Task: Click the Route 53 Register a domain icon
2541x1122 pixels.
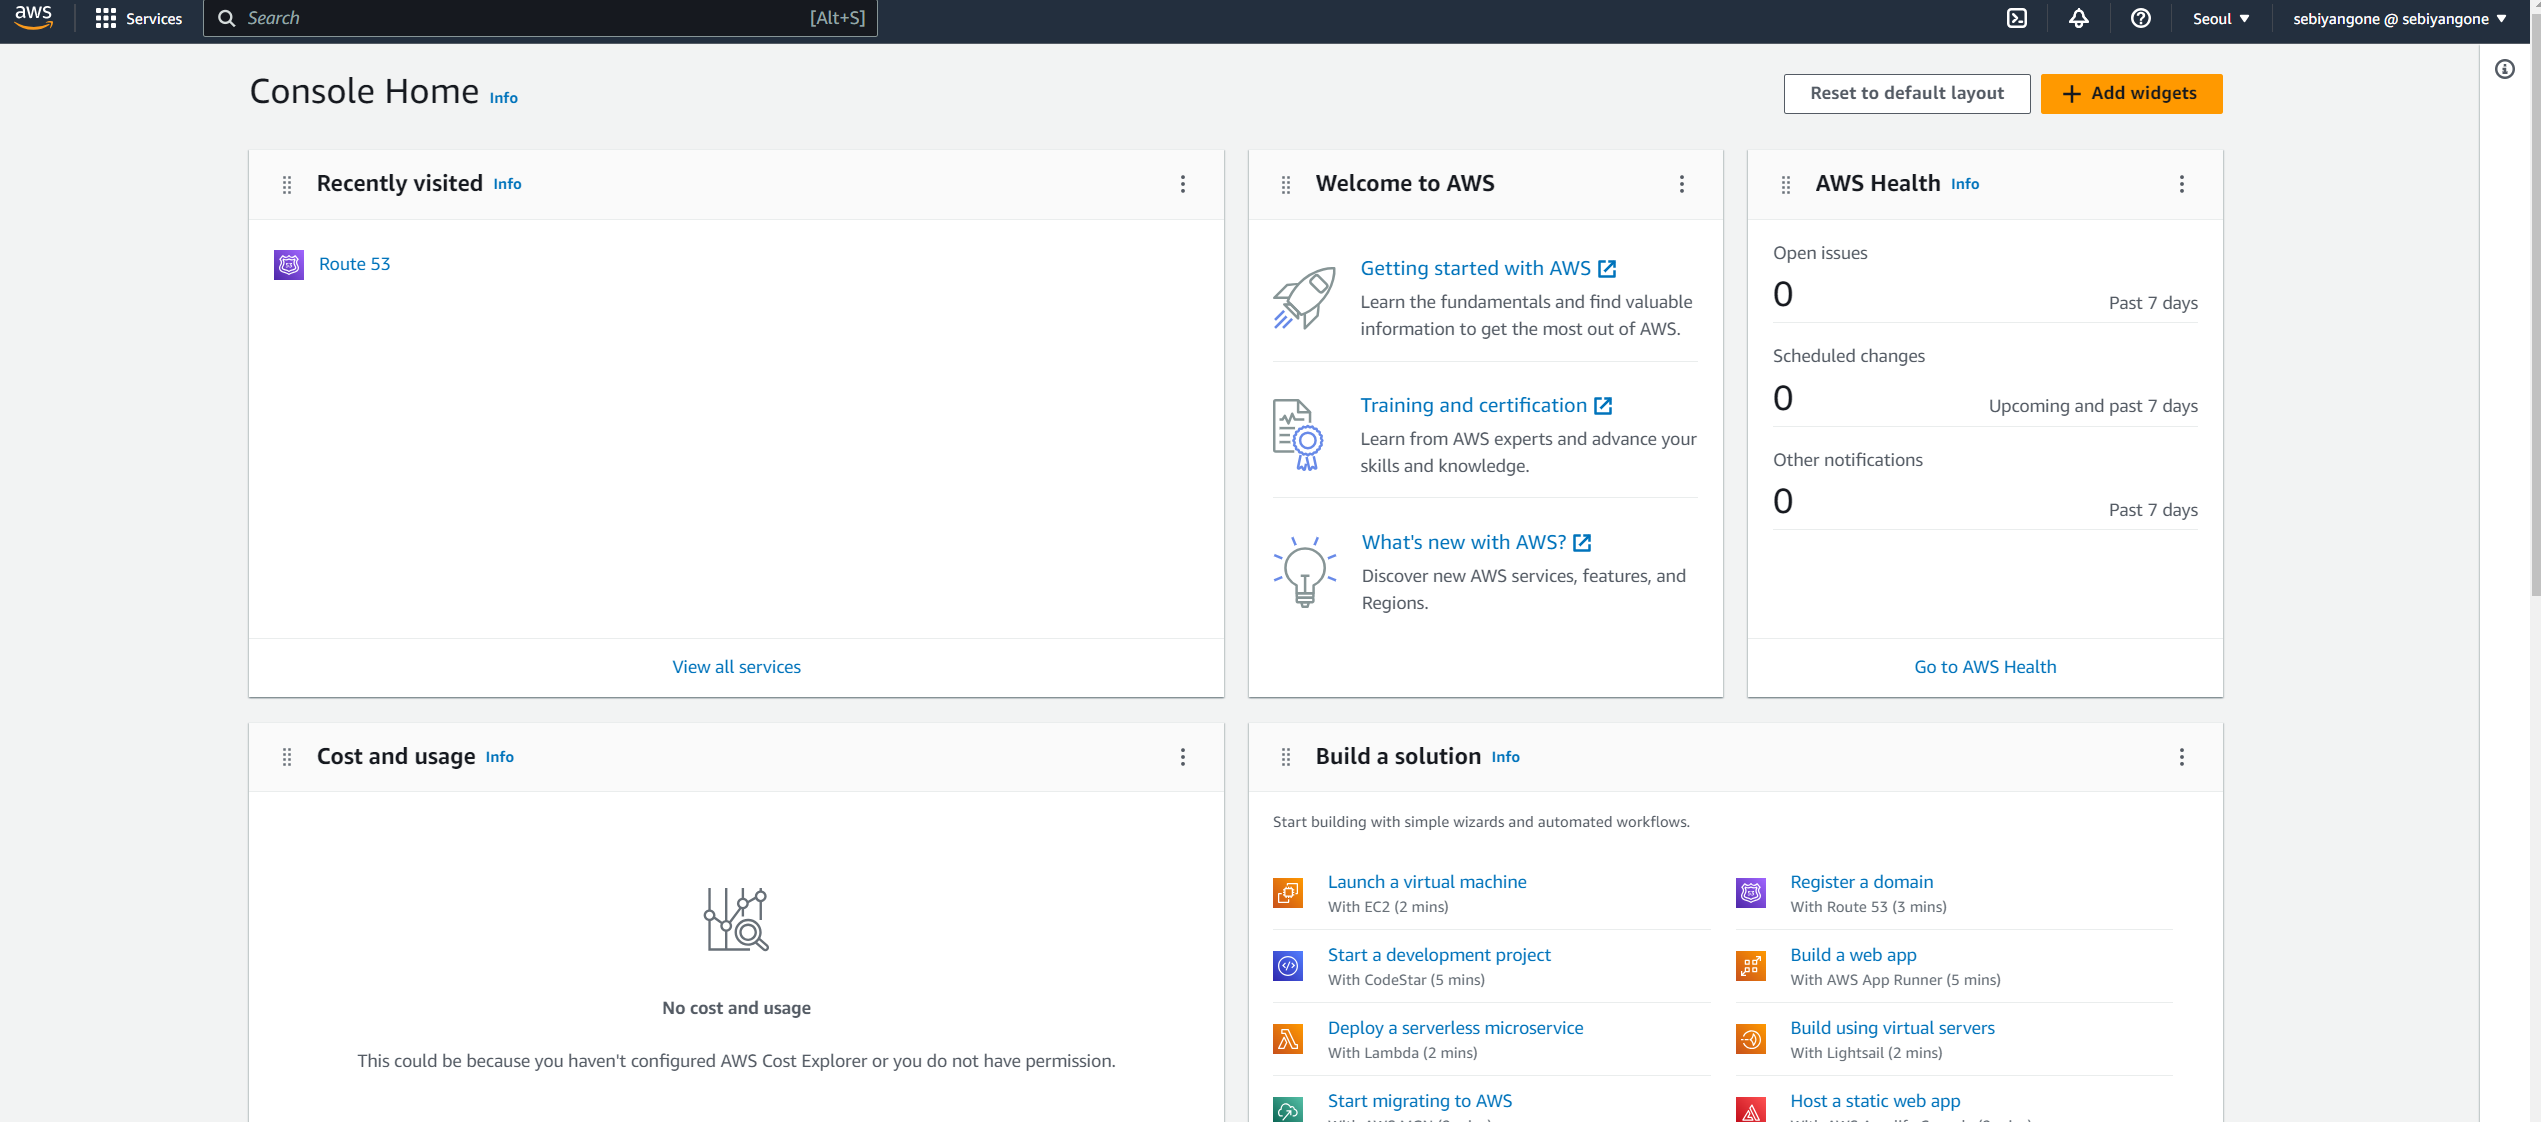Action: point(1751,892)
